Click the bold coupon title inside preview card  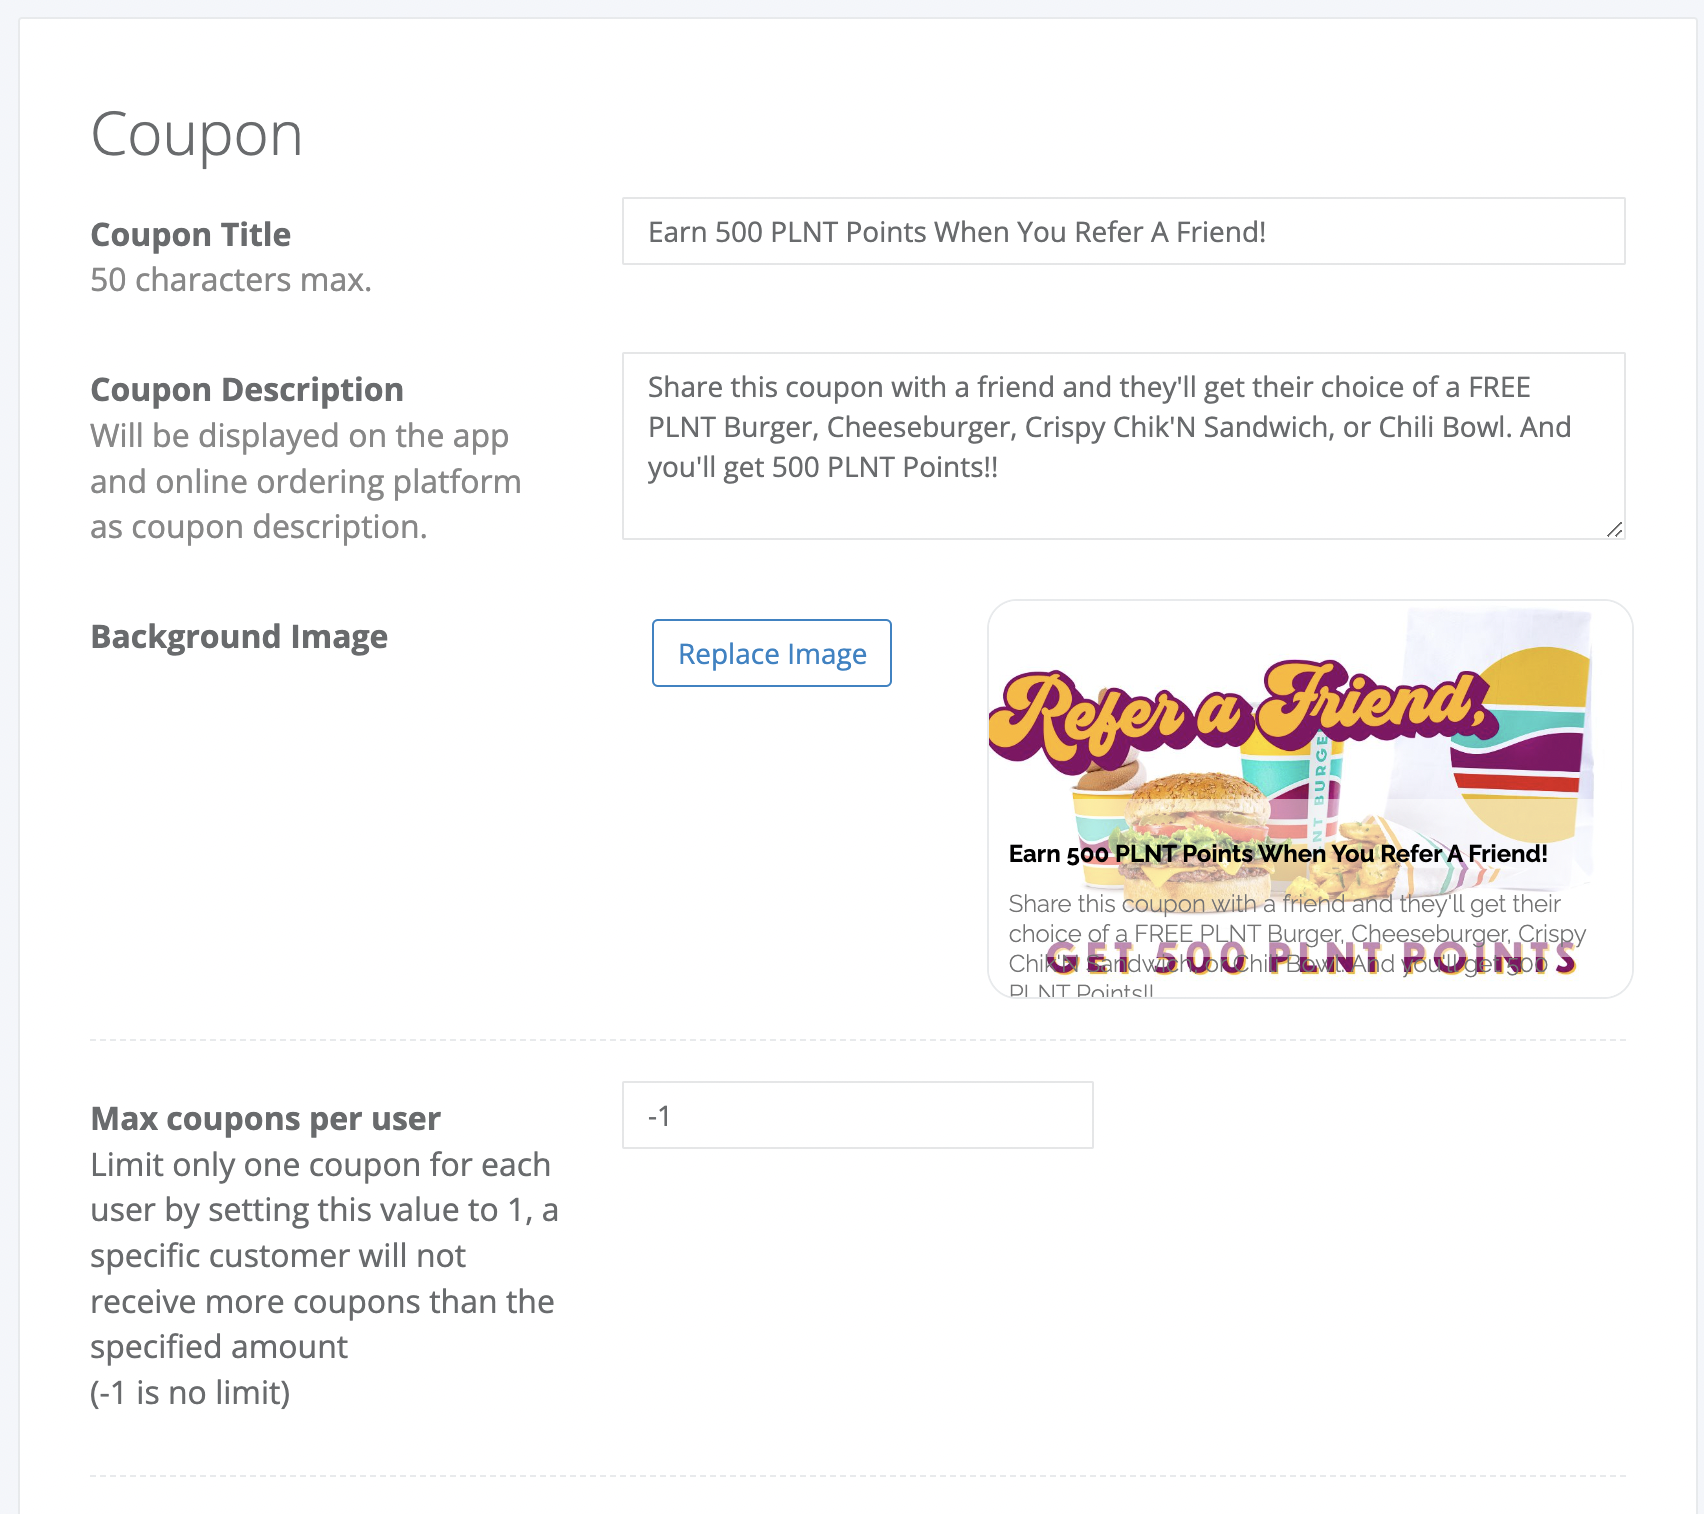point(1277,853)
